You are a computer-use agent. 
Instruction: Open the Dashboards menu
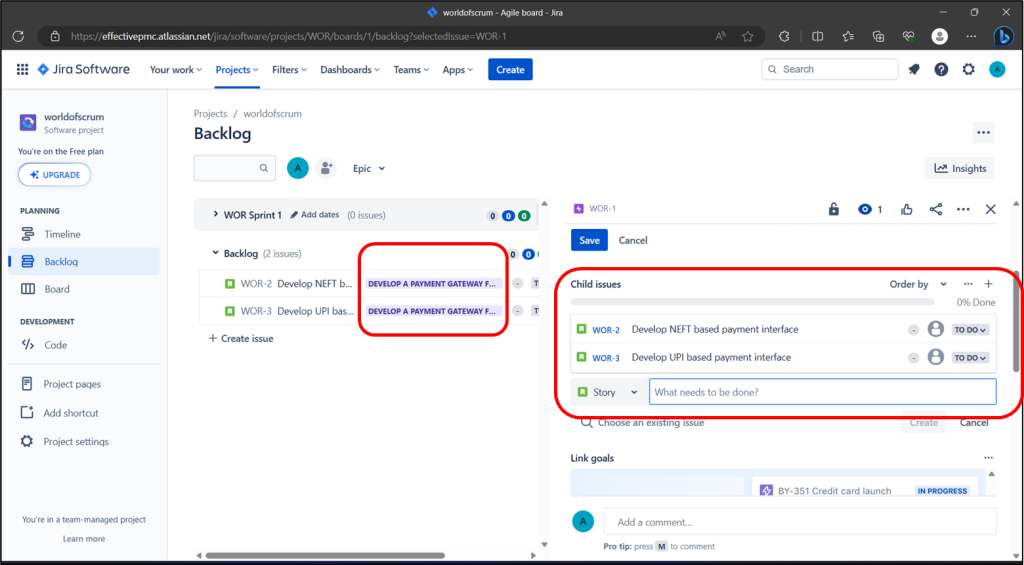click(350, 69)
